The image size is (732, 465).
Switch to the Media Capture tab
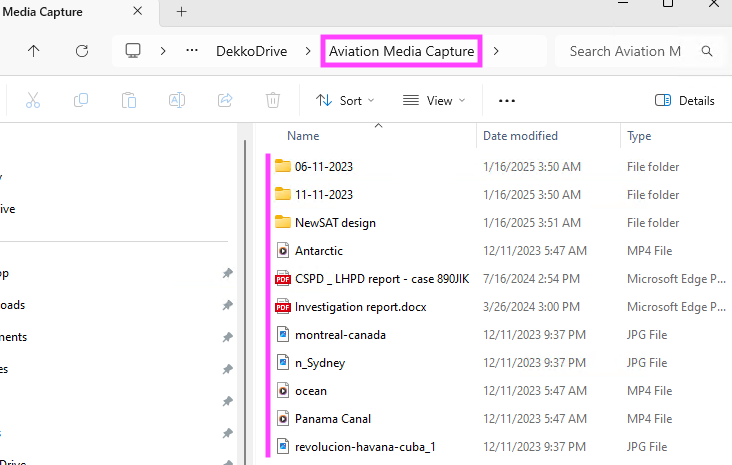pyautogui.click(x=42, y=12)
